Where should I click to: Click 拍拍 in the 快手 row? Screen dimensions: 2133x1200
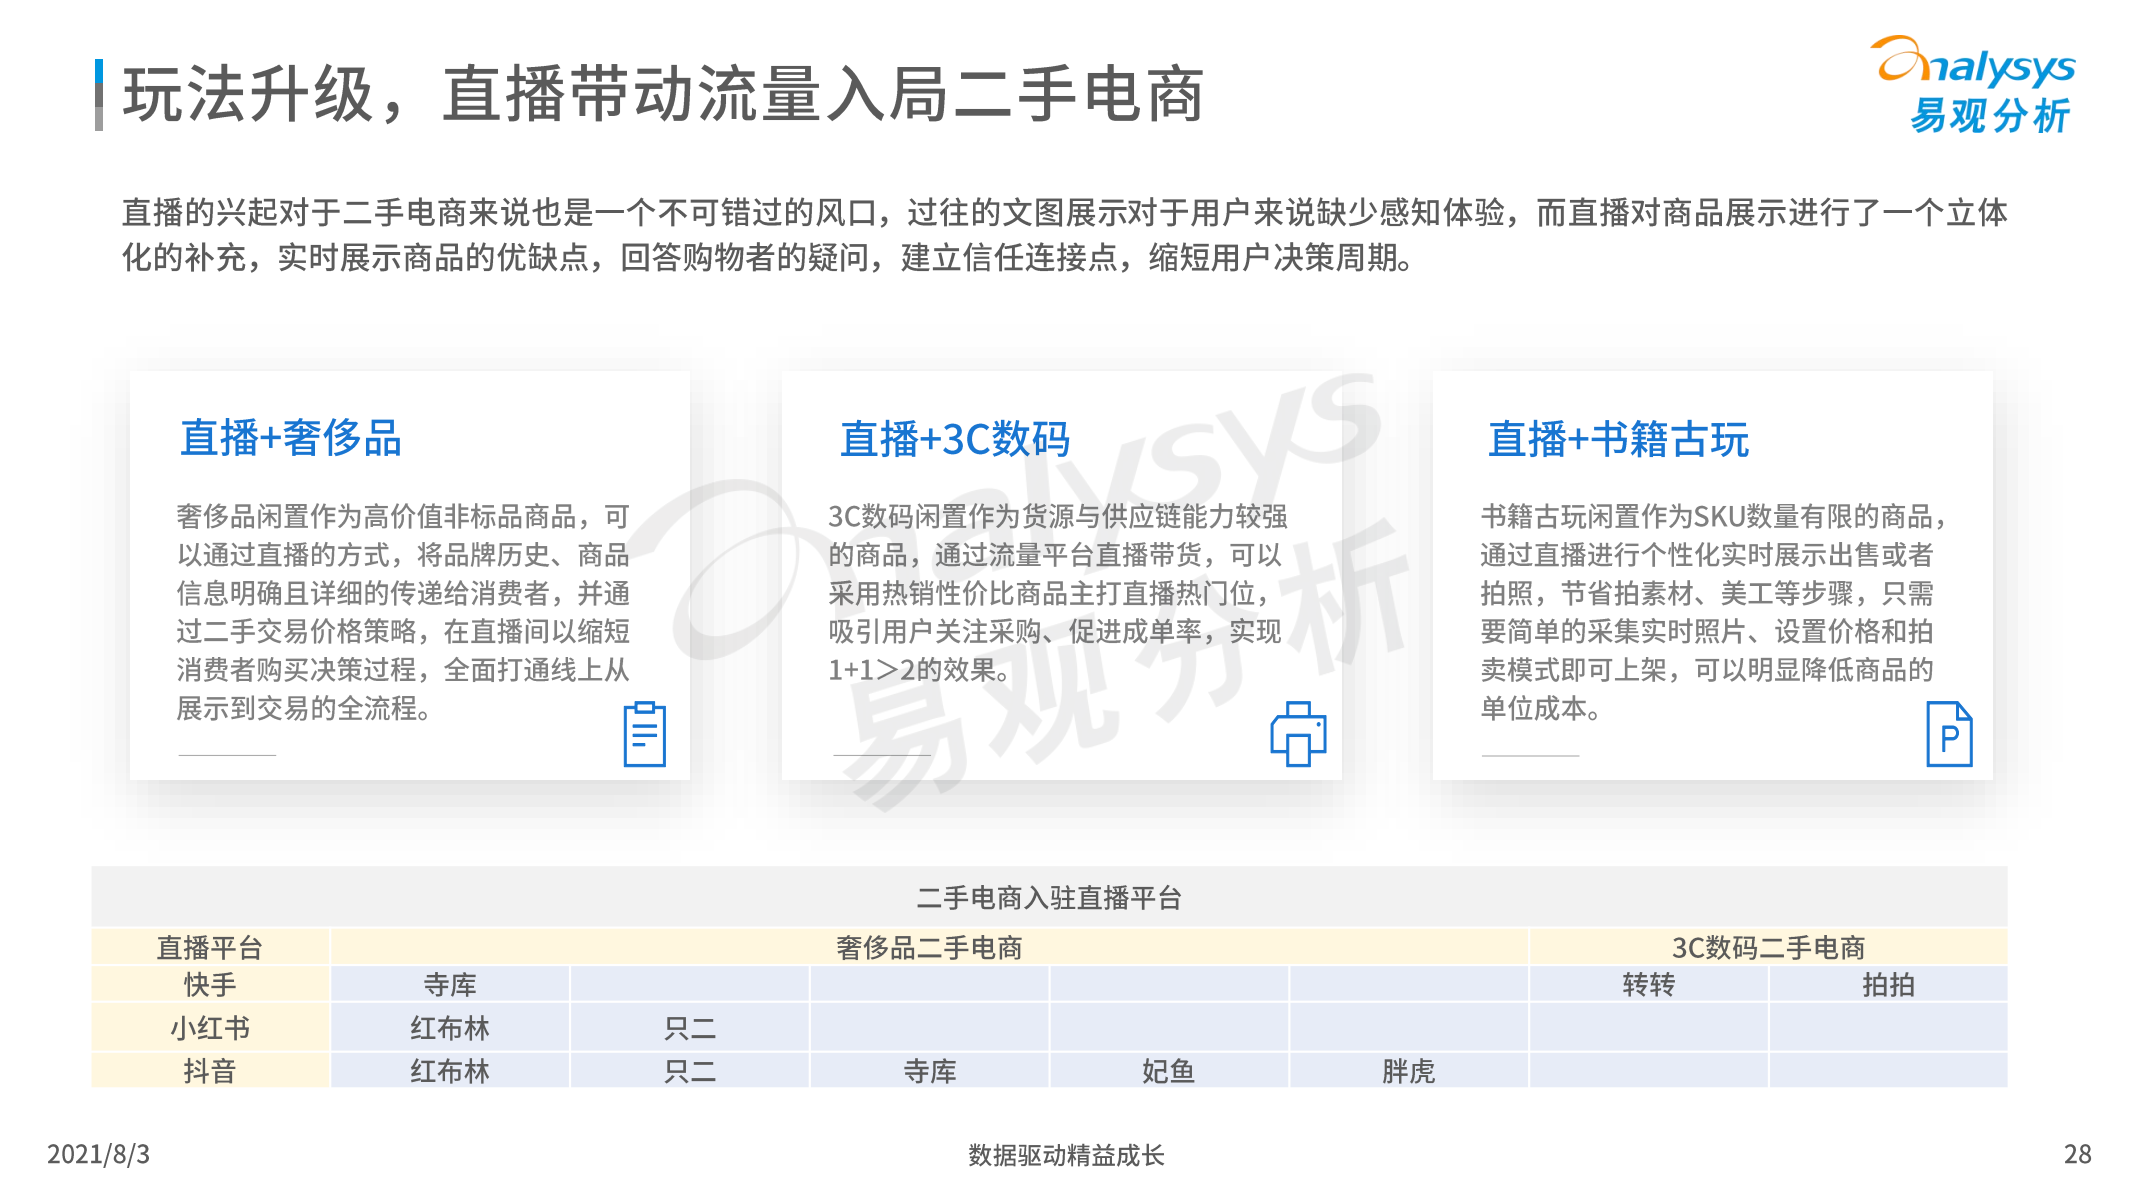[x=1888, y=985]
